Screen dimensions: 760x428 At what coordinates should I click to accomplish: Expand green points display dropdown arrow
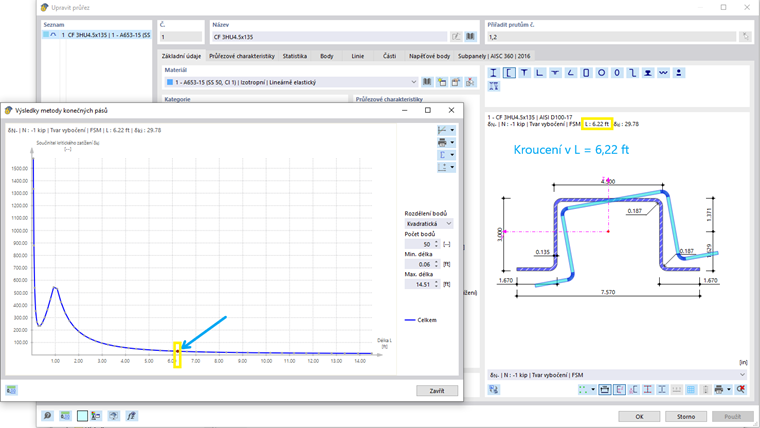tap(593, 389)
